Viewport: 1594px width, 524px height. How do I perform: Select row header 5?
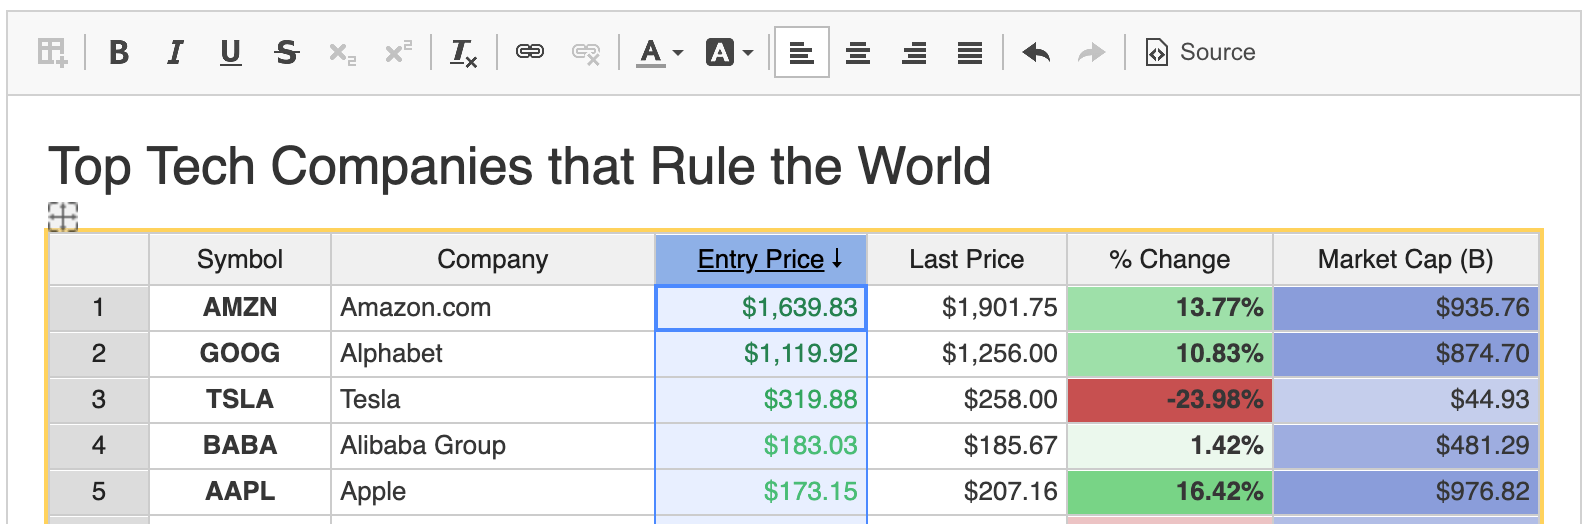pos(99,492)
